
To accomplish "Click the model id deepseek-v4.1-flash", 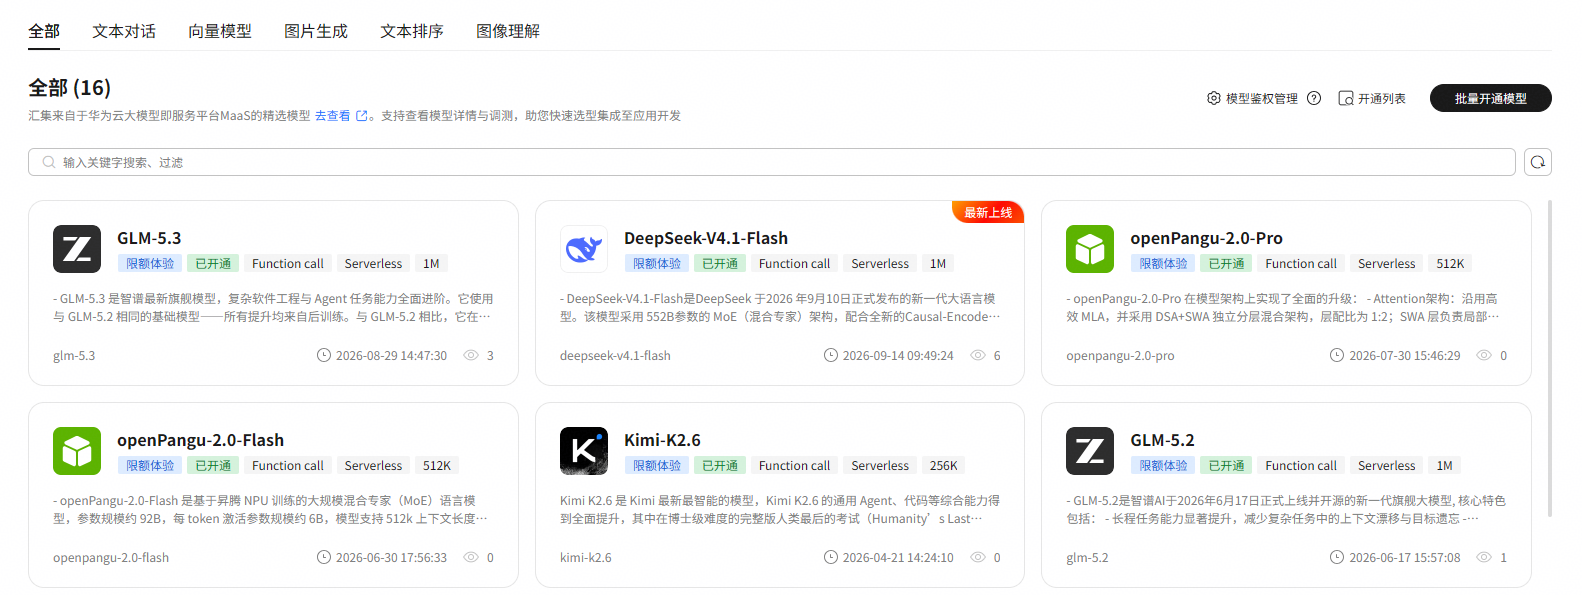I will click(x=615, y=355).
